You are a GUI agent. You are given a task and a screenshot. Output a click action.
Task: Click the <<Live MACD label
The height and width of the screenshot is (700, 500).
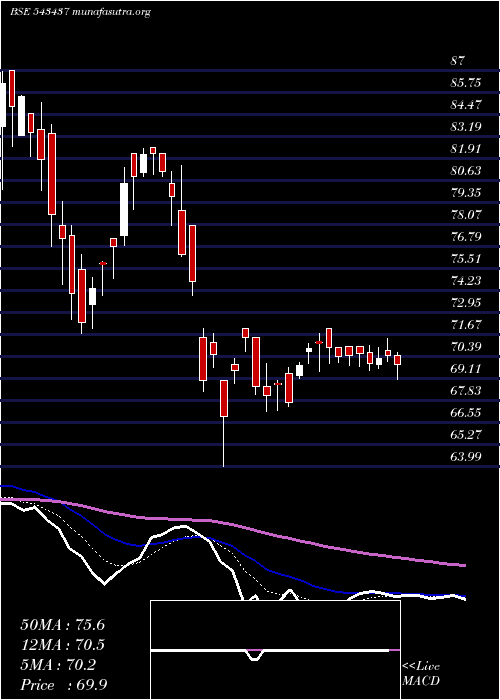click(x=421, y=674)
